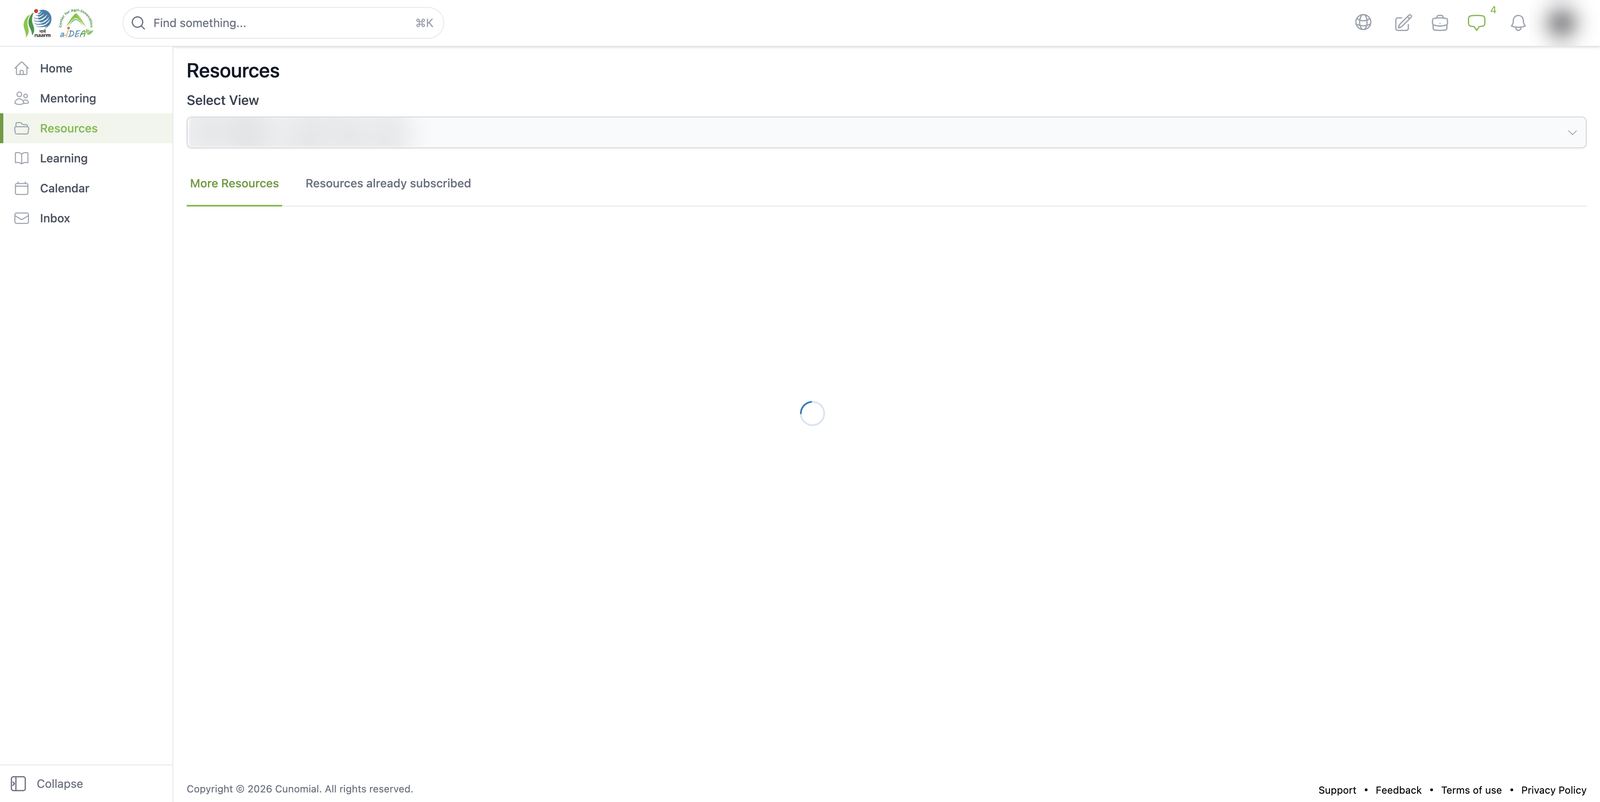Image resolution: width=1600 pixels, height=802 pixels.
Task: Open Privacy Policy link
Action: click(x=1554, y=790)
